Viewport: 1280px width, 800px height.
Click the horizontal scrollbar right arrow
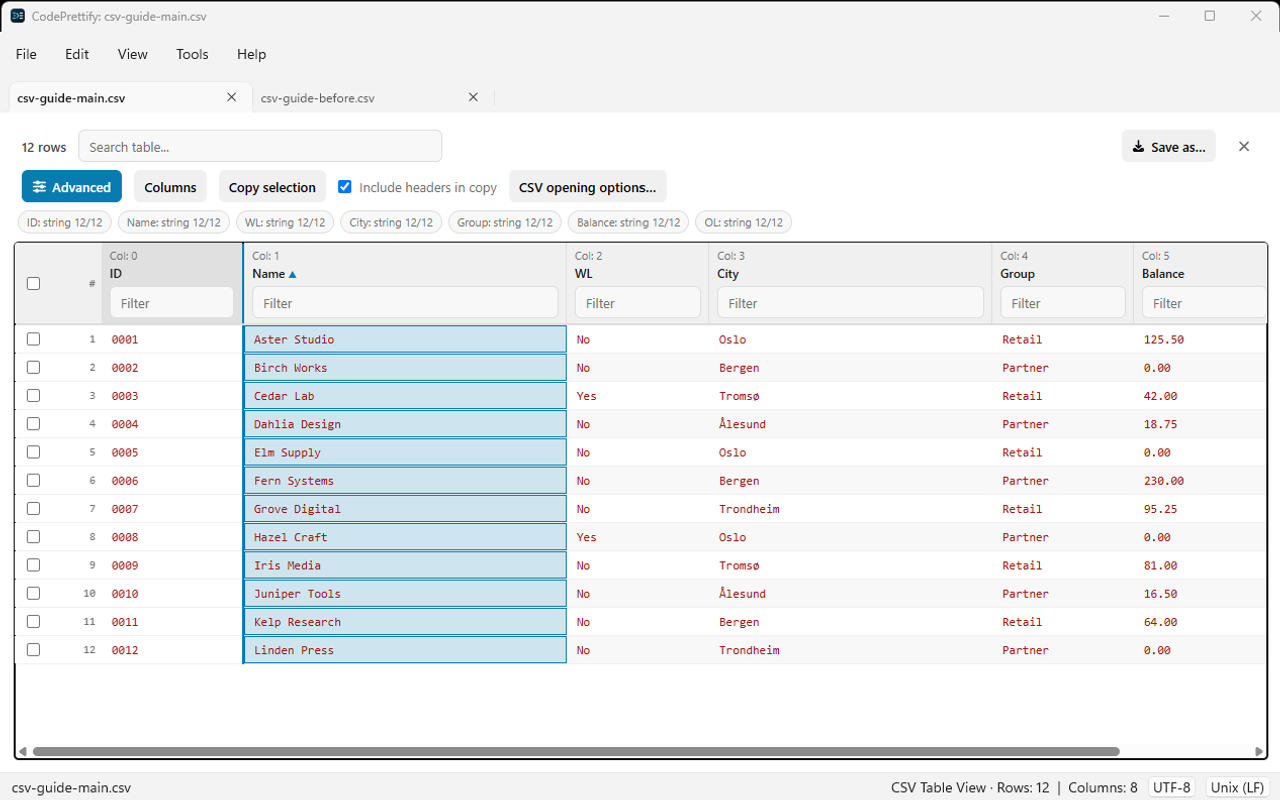[x=1260, y=751]
